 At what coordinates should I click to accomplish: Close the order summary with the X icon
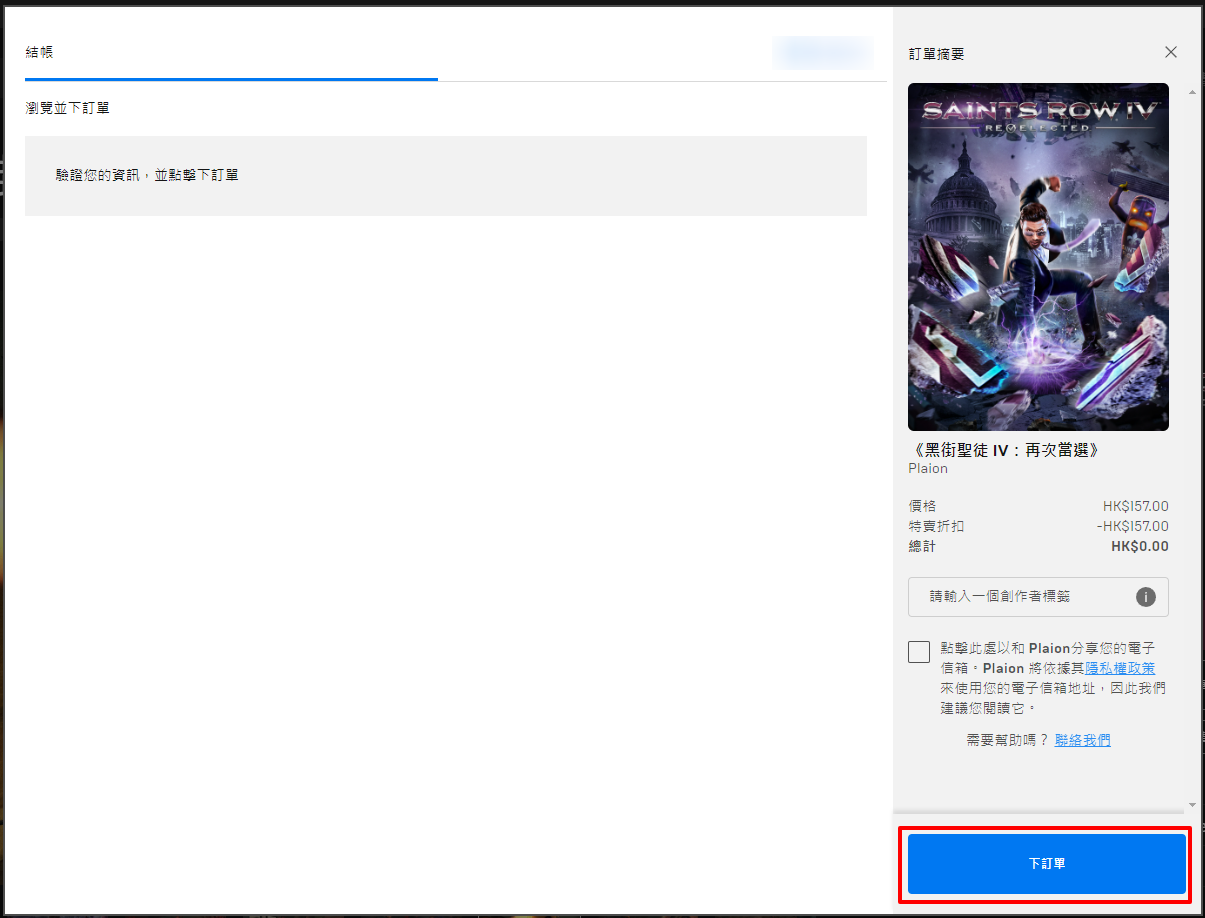(1171, 52)
